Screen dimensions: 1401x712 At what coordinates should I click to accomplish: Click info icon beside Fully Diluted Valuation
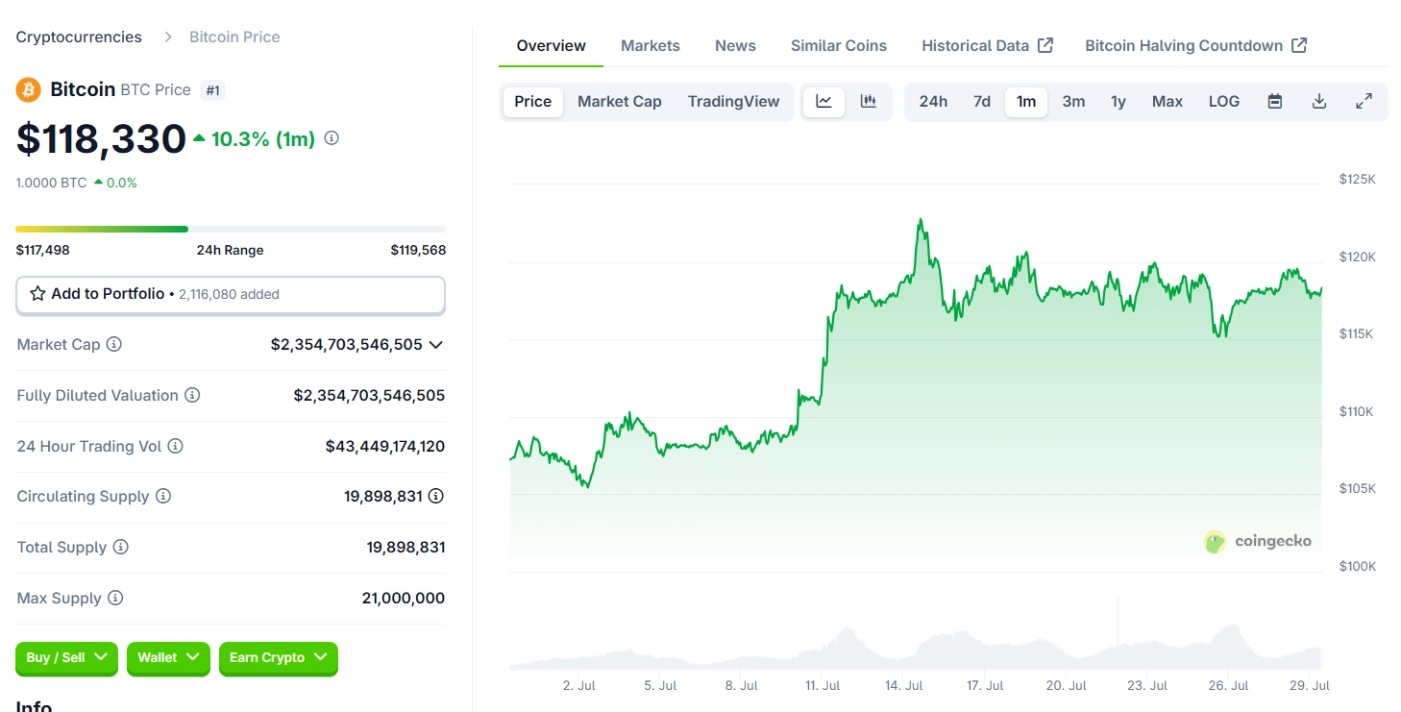click(x=192, y=395)
